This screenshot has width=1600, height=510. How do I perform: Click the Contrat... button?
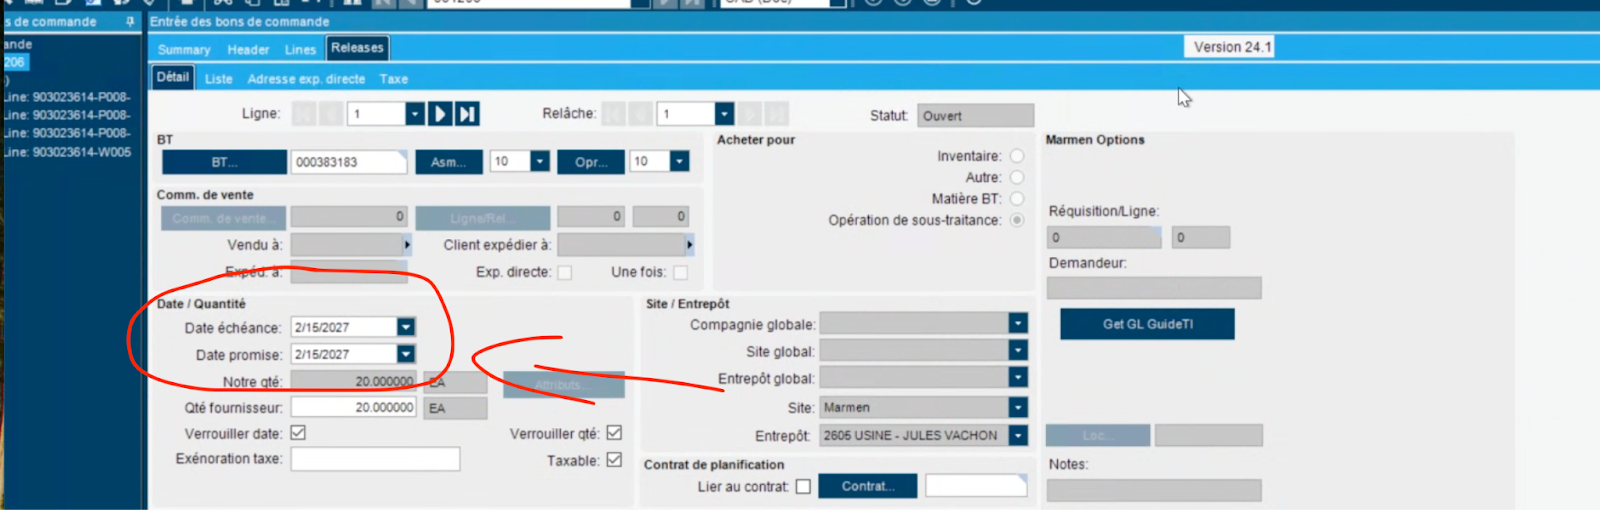pos(867,486)
